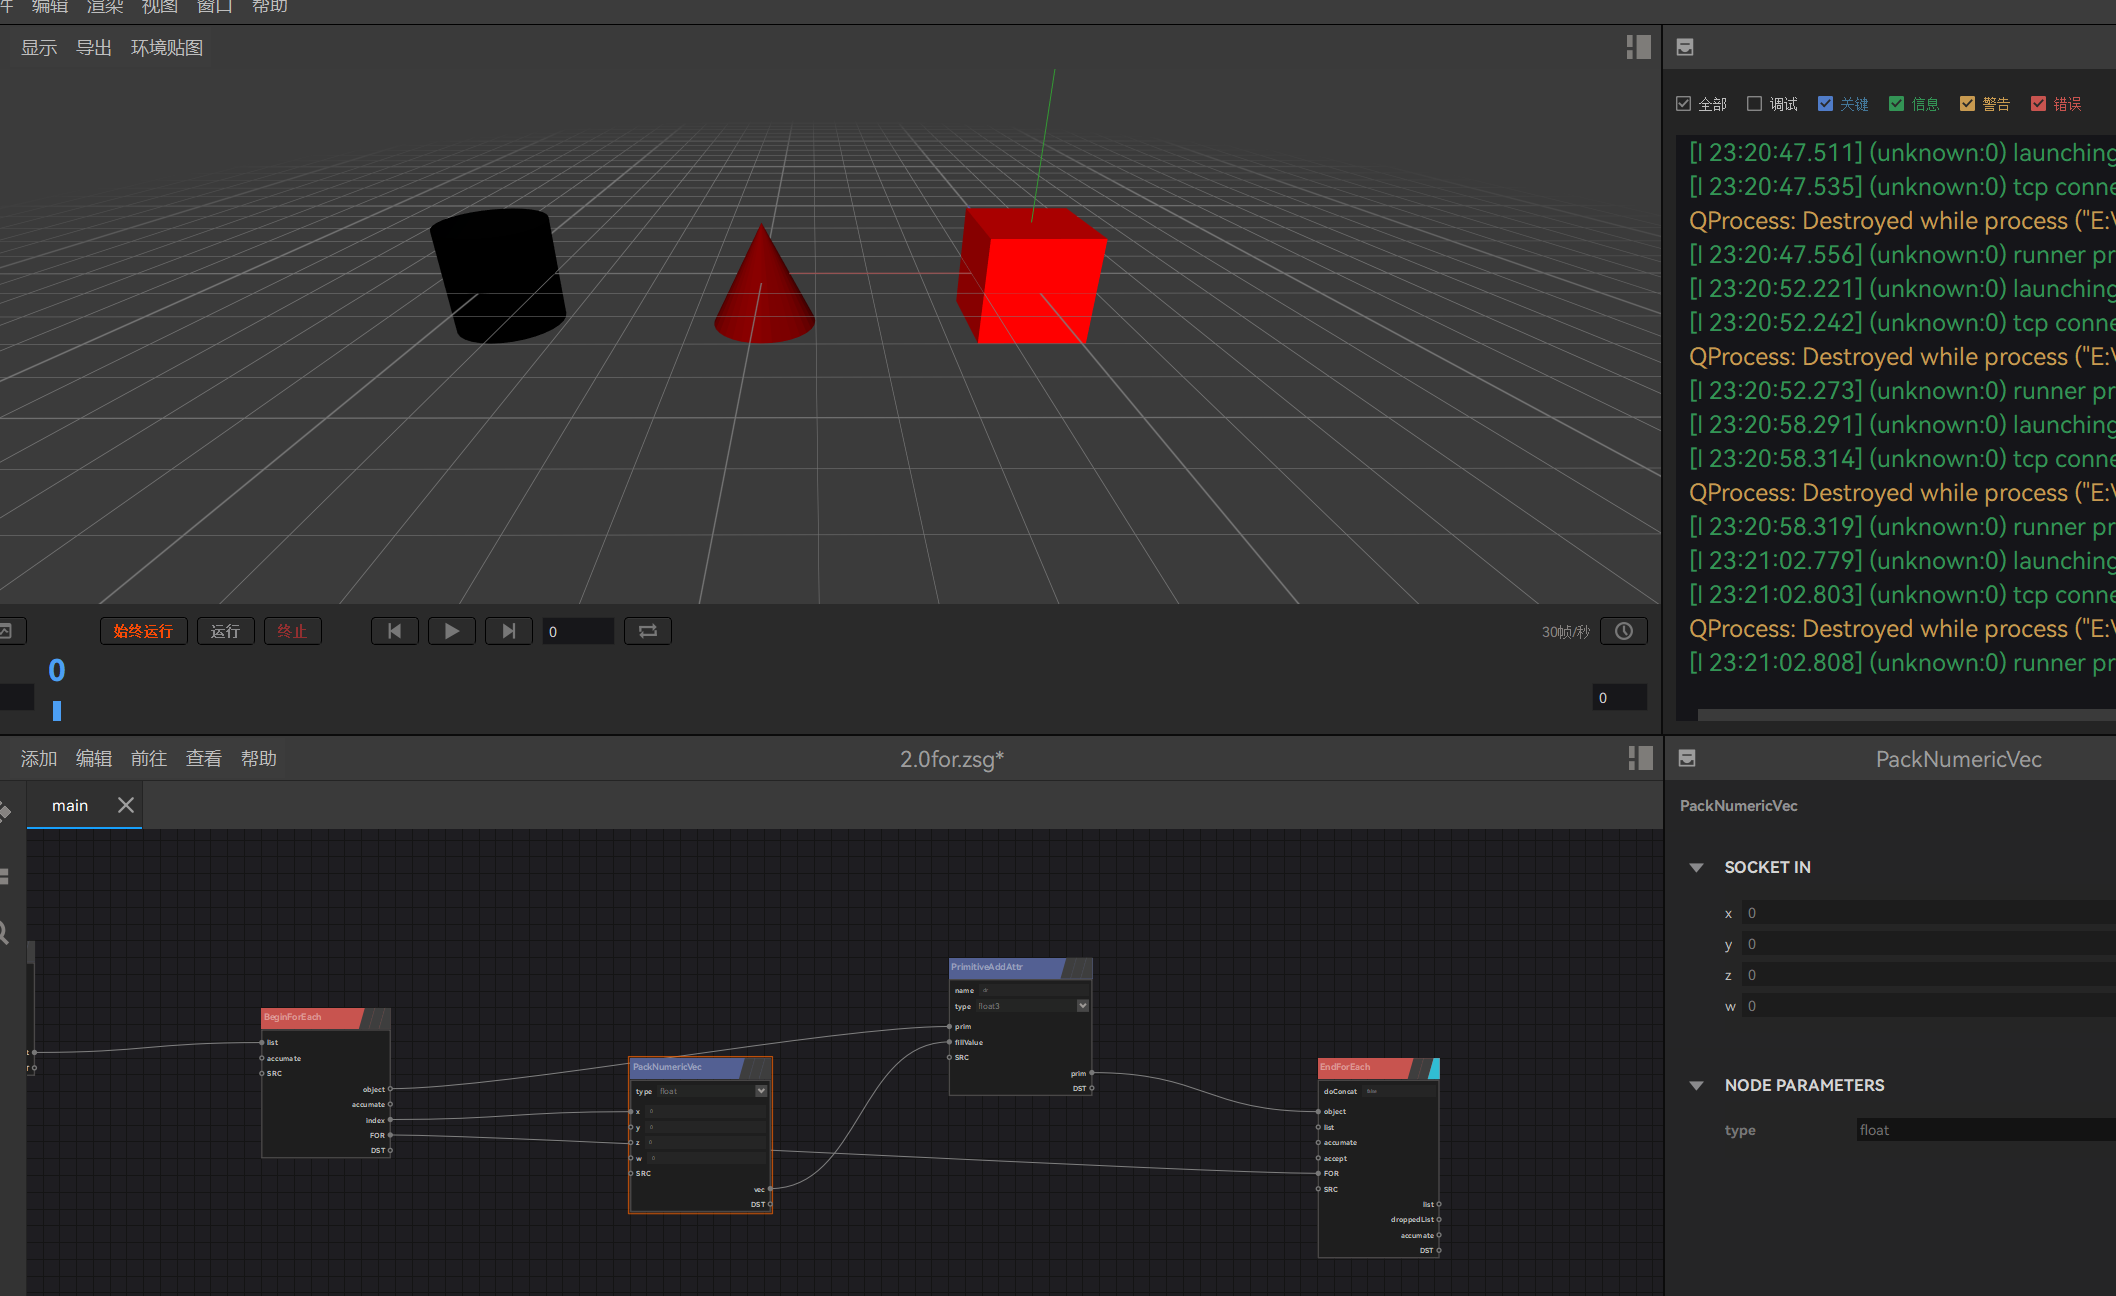Enable the 调试 debug log checkbox
The image size is (2116, 1296).
pos(1754,104)
